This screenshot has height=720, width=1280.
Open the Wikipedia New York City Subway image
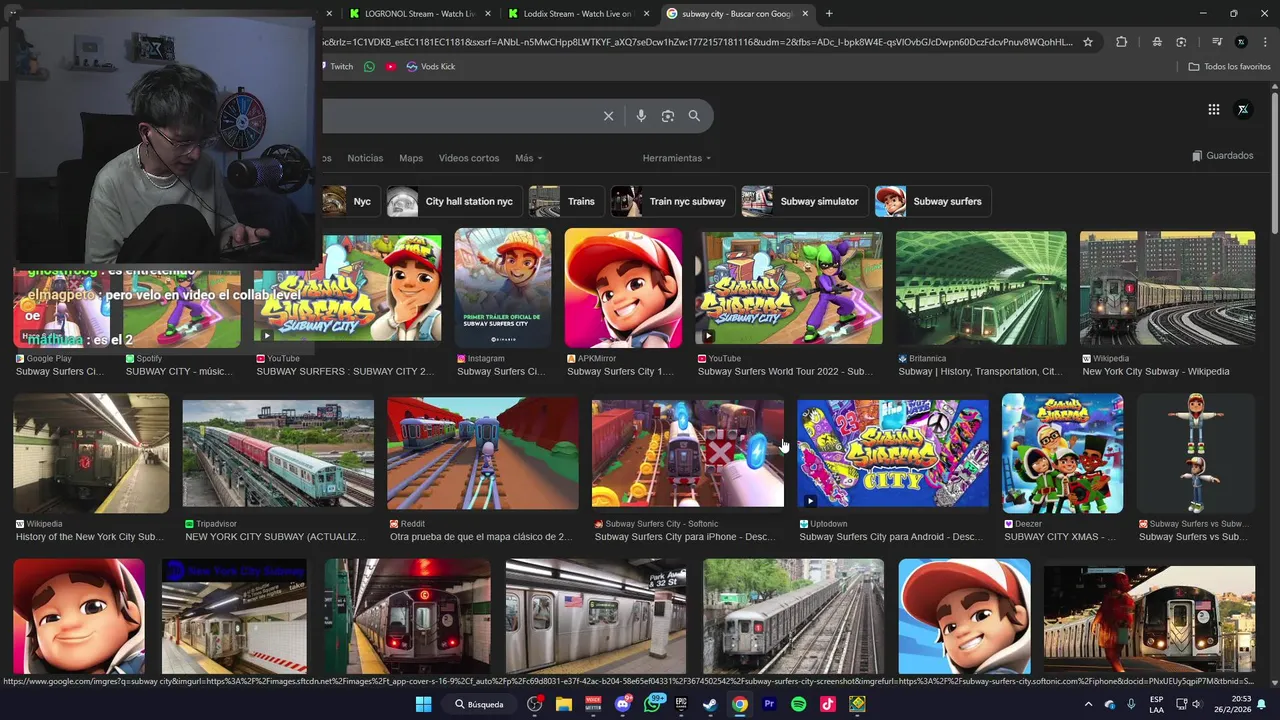click(x=1167, y=288)
